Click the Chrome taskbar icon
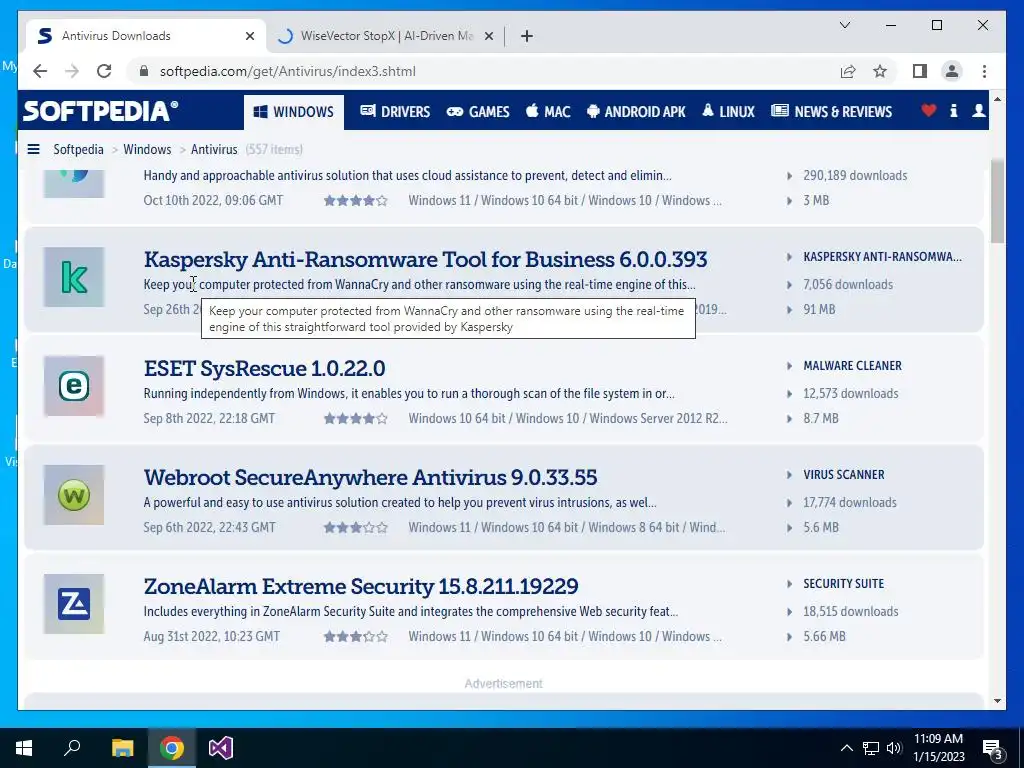This screenshot has width=1024, height=768. click(x=172, y=748)
